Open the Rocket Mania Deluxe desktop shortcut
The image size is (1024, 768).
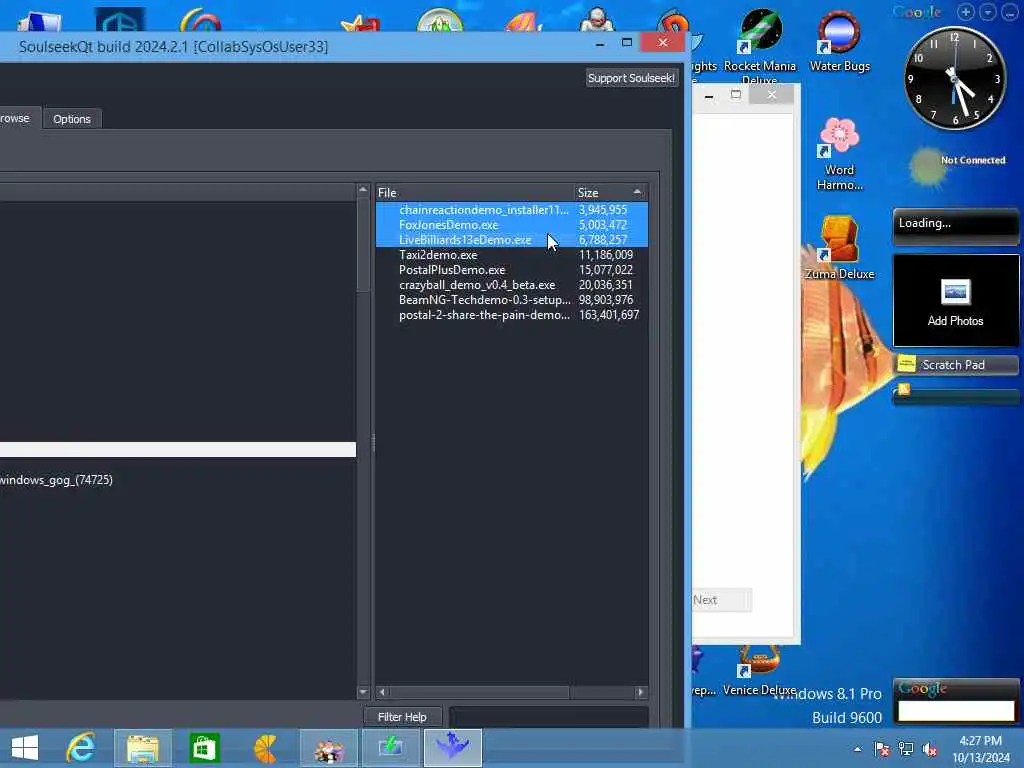click(760, 46)
